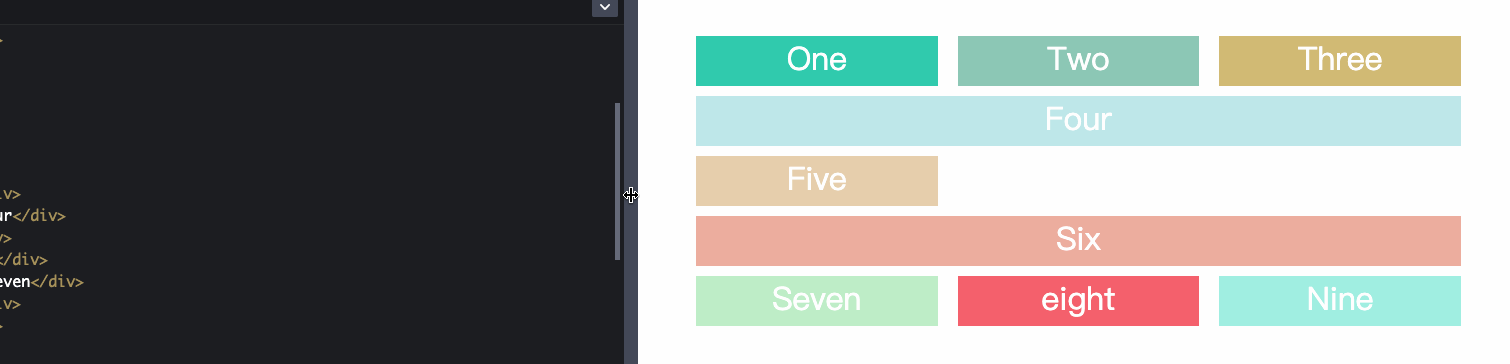Click the tan box labeled Three
Image resolution: width=1510 pixels, height=364 pixels.
point(1339,61)
